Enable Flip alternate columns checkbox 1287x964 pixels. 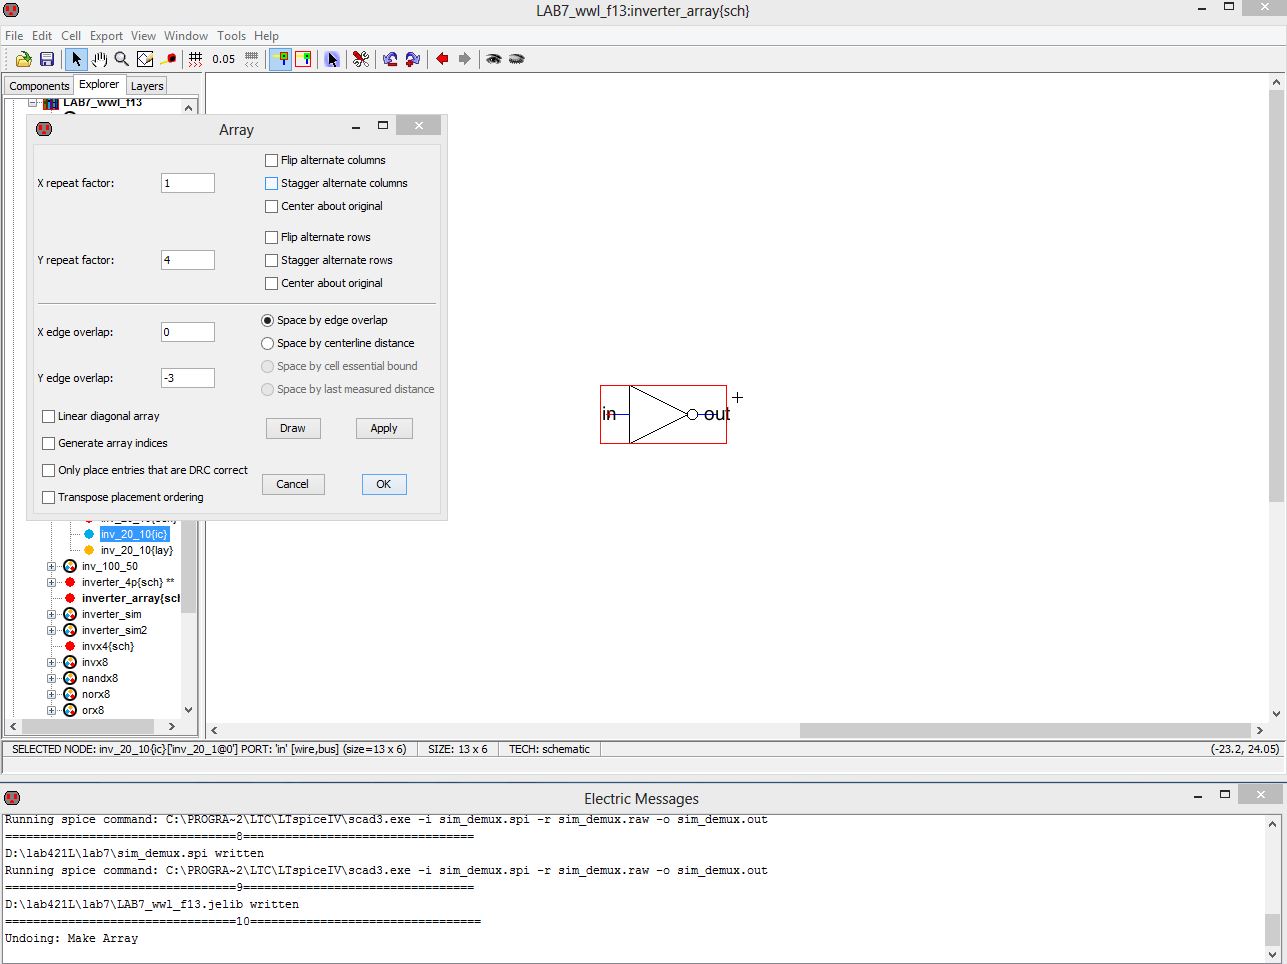(271, 160)
